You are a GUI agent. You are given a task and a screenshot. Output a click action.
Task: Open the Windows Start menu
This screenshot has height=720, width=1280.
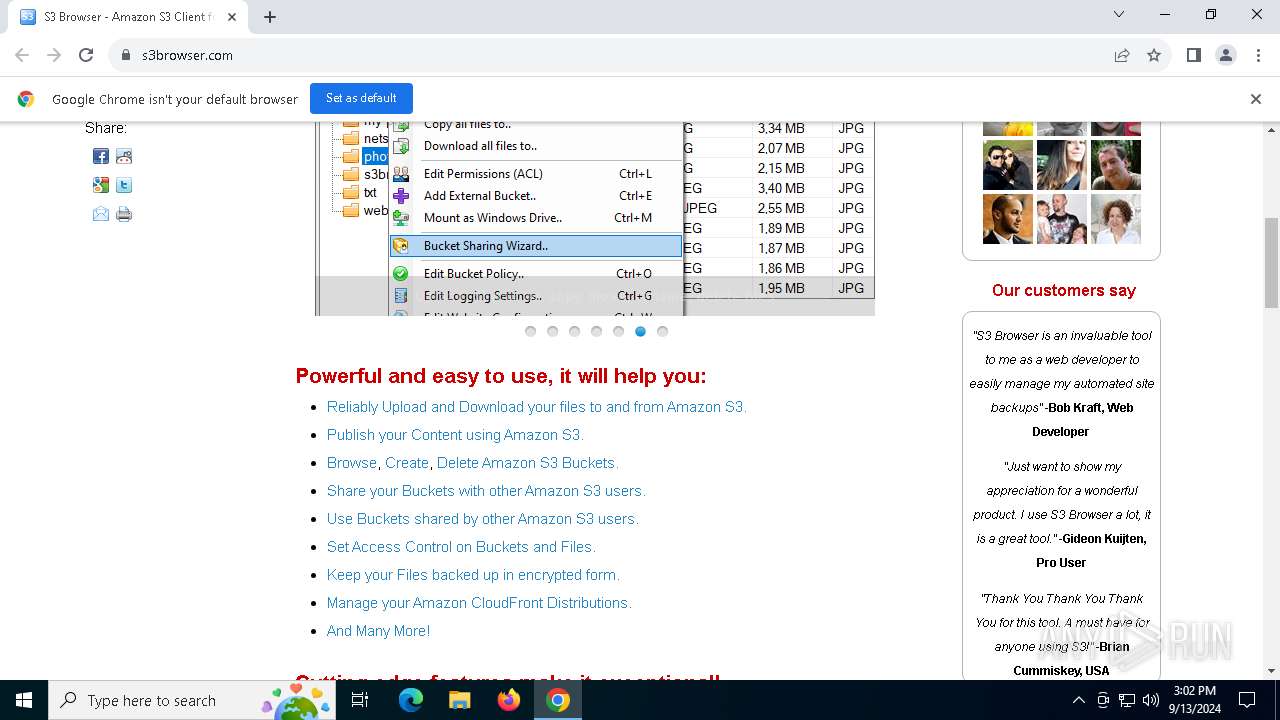tap(24, 700)
